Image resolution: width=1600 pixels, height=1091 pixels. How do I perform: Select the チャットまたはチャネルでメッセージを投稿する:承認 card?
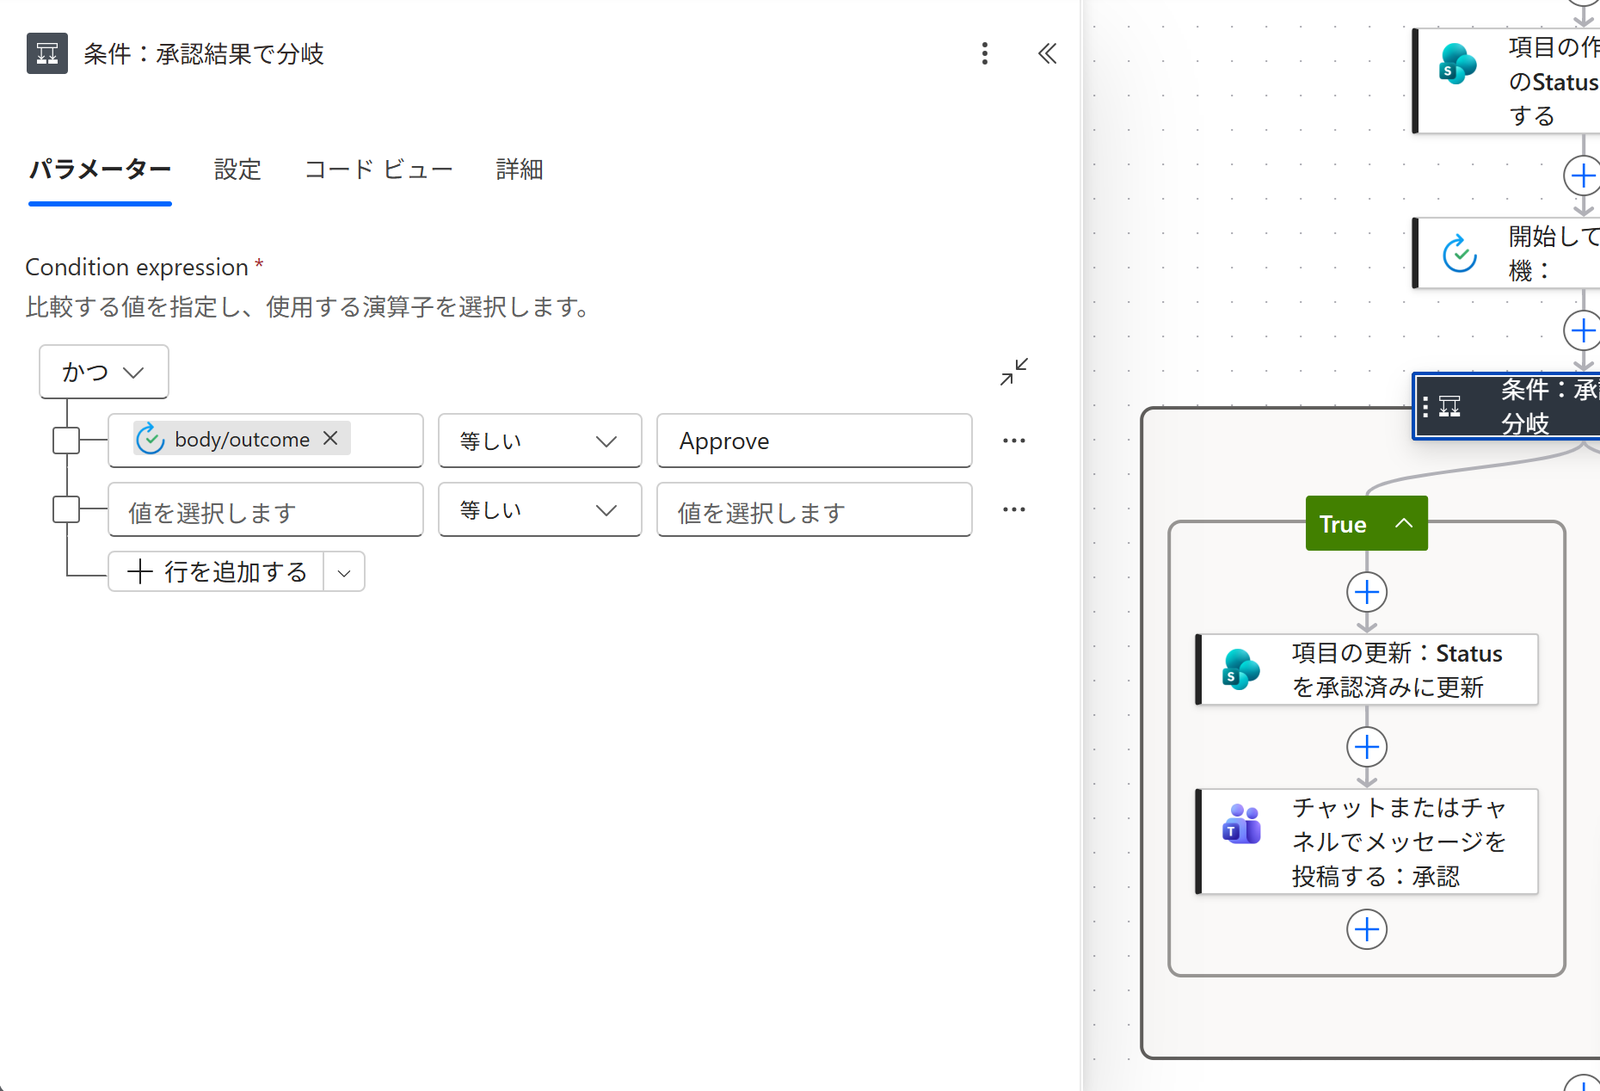coord(1367,841)
